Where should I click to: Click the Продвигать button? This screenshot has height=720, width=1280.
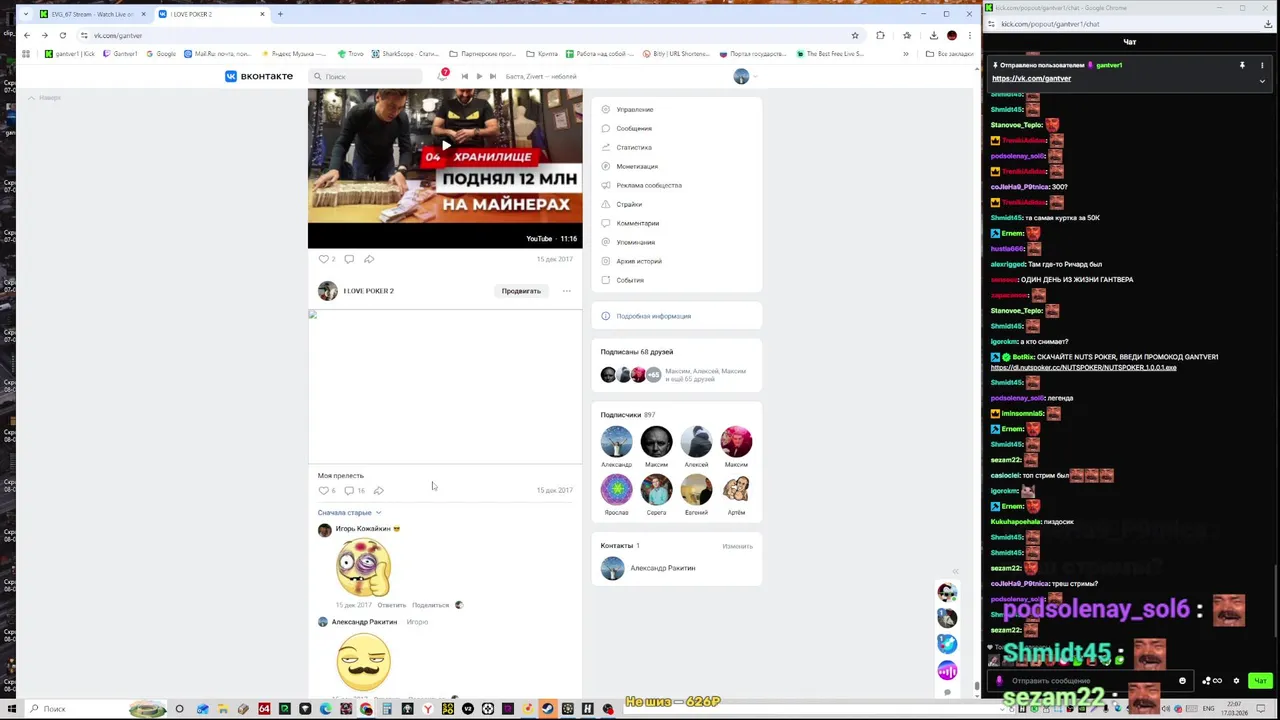(521, 291)
